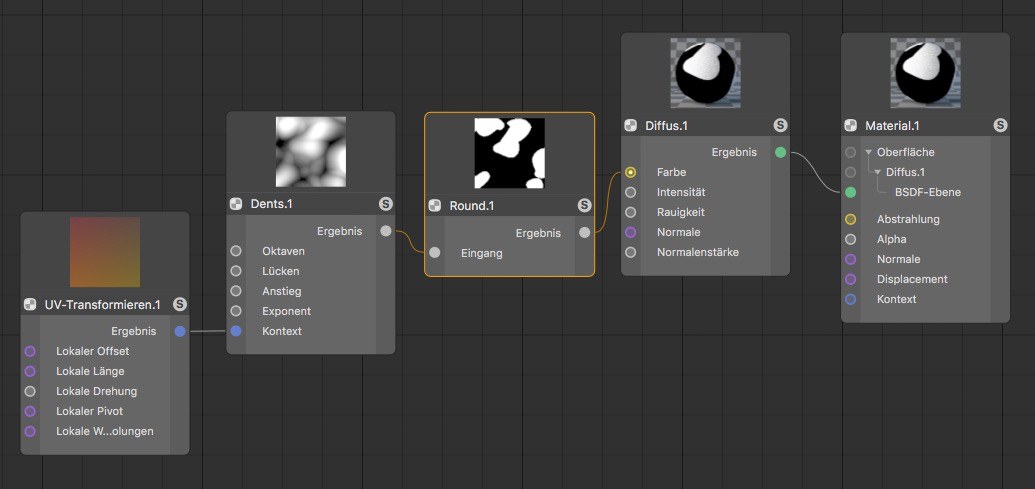Select the Farbe input port on Diffus.1

click(x=630, y=172)
